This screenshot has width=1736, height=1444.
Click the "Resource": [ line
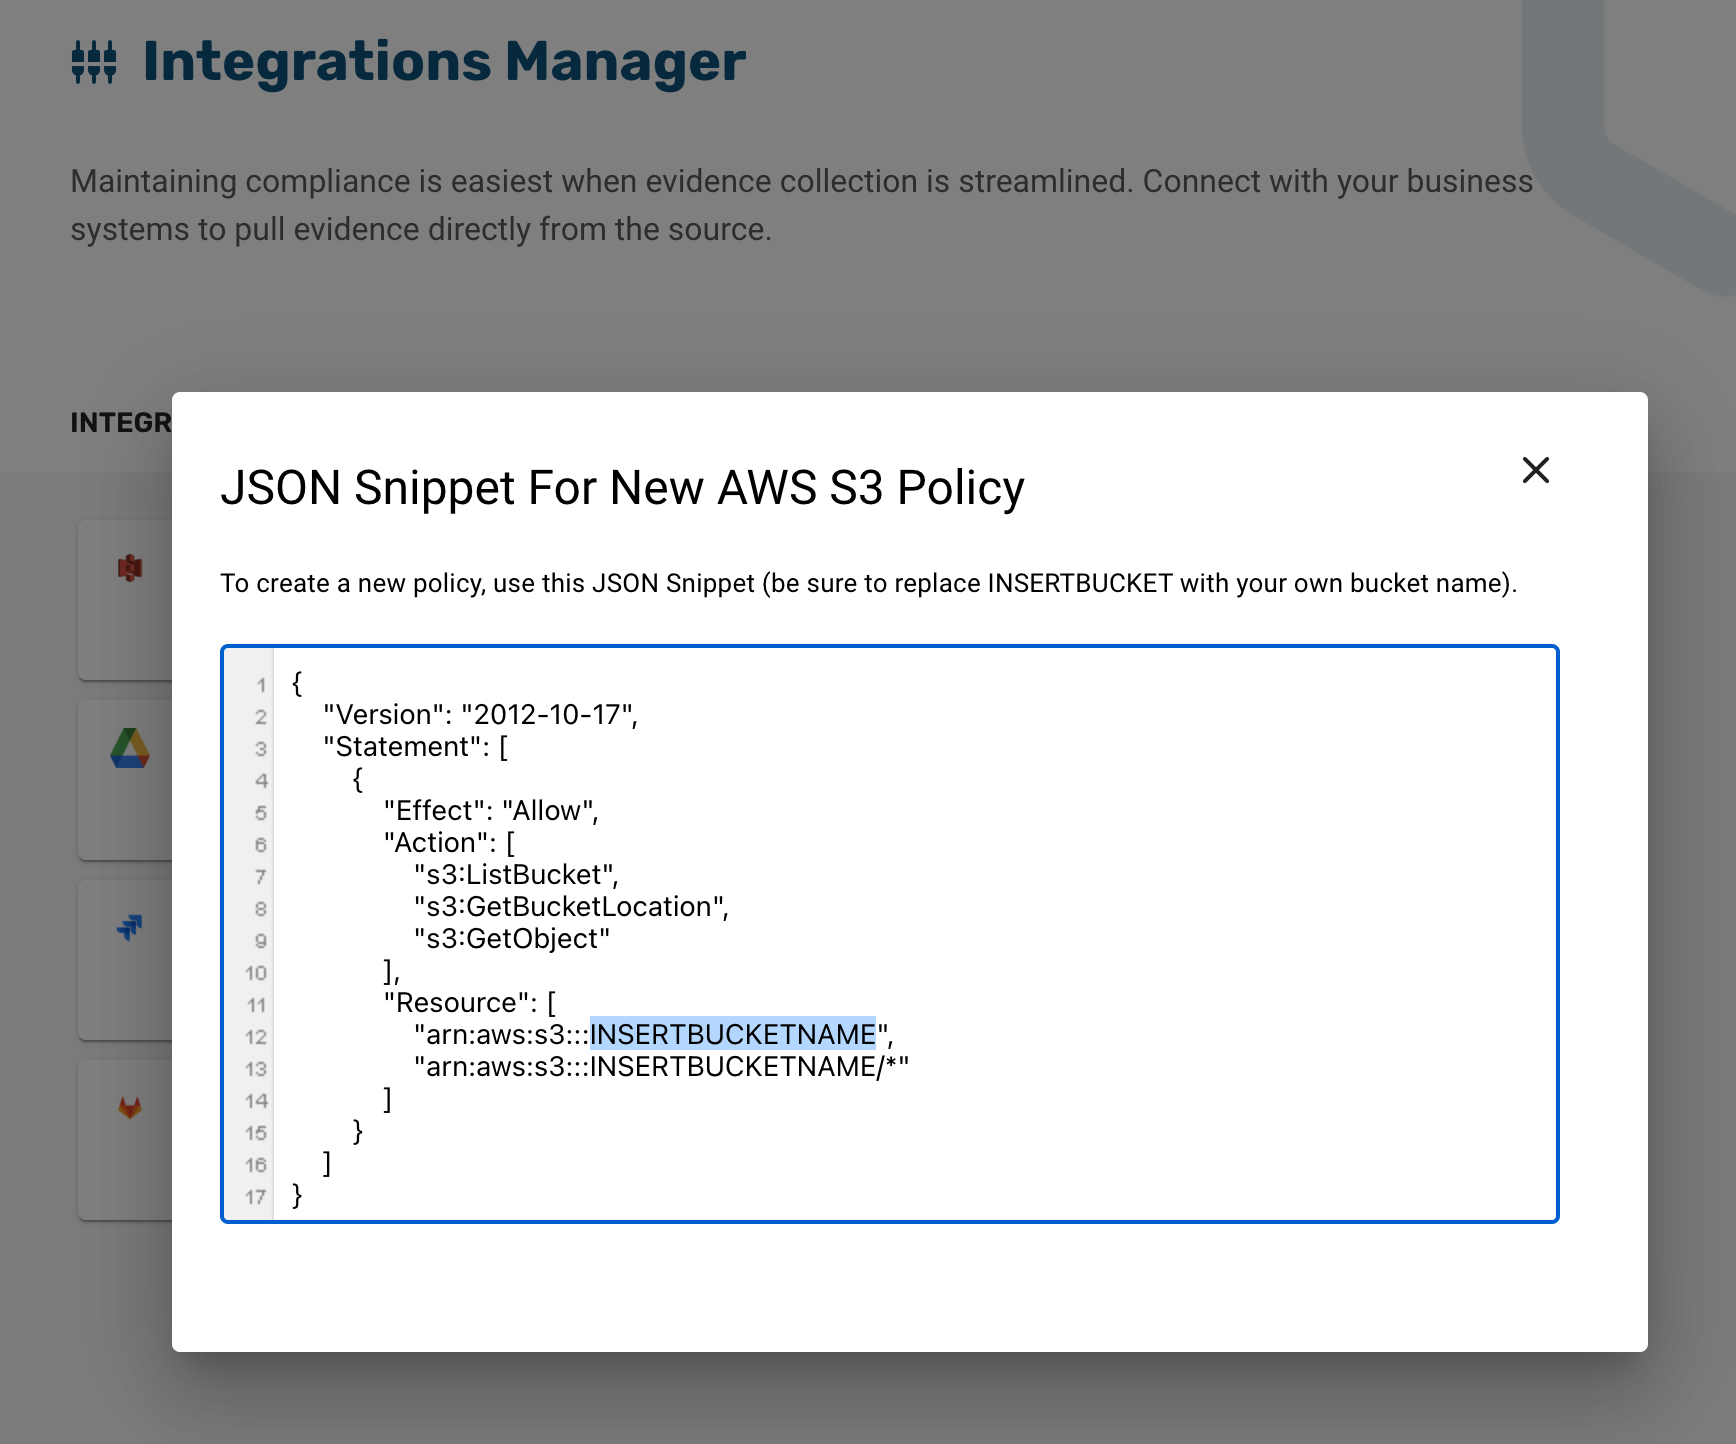click(x=470, y=1003)
